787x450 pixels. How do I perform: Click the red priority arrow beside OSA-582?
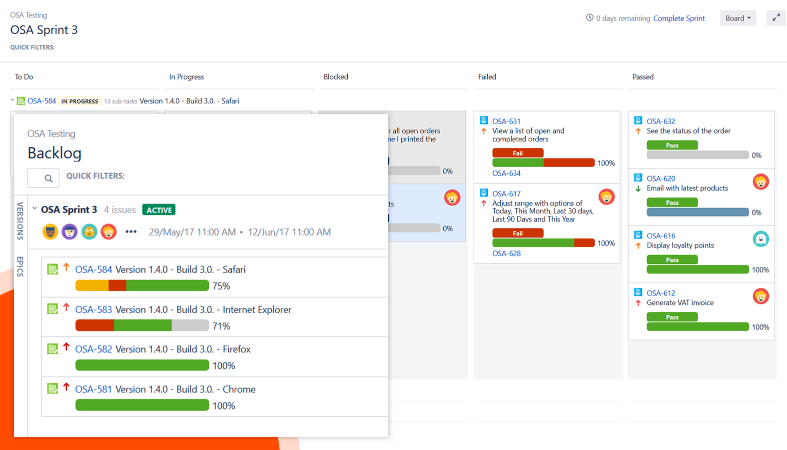tap(66, 347)
